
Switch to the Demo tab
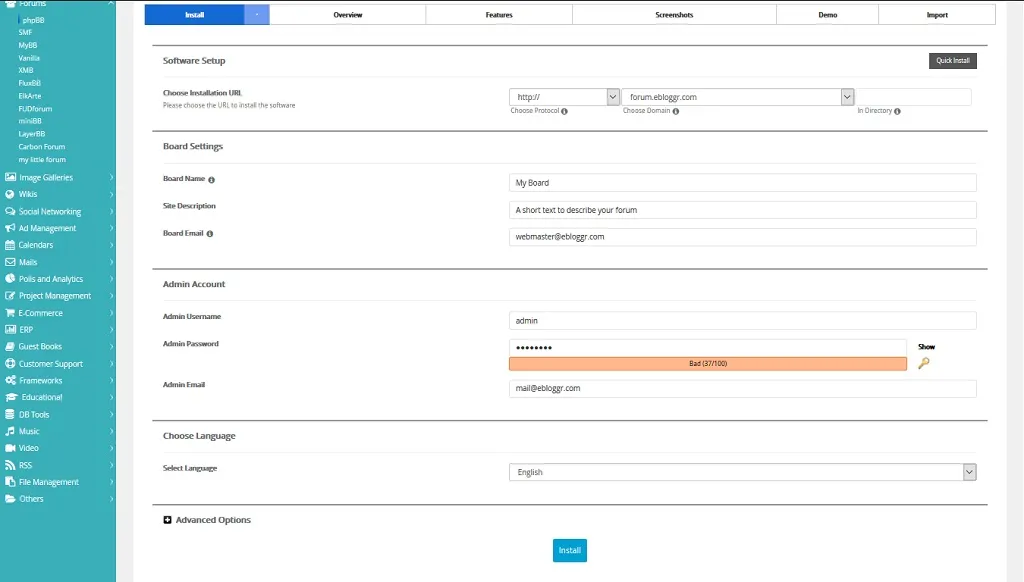[x=827, y=14]
